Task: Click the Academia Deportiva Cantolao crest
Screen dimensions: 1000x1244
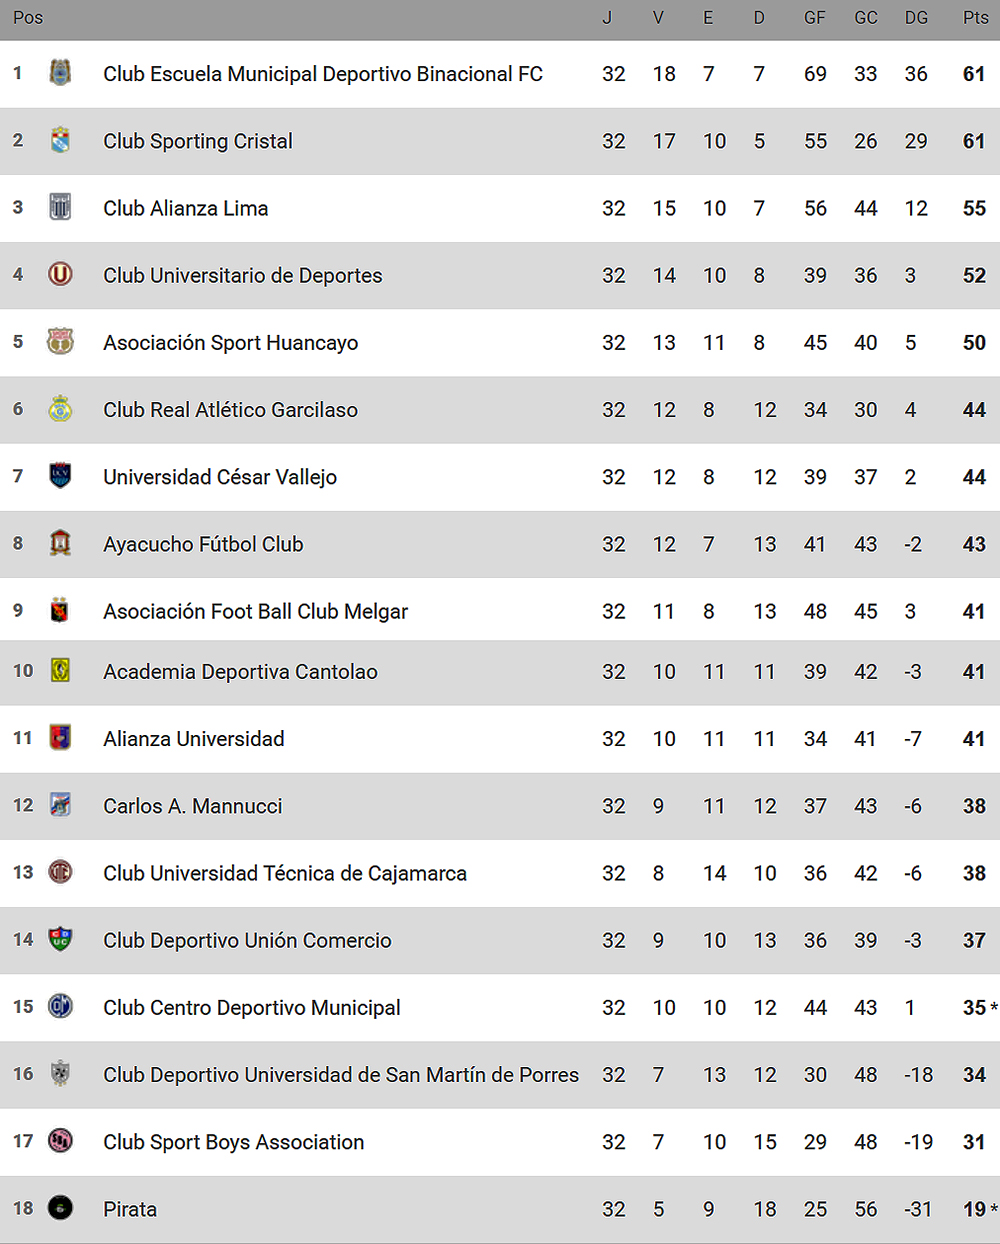Action: (x=60, y=670)
